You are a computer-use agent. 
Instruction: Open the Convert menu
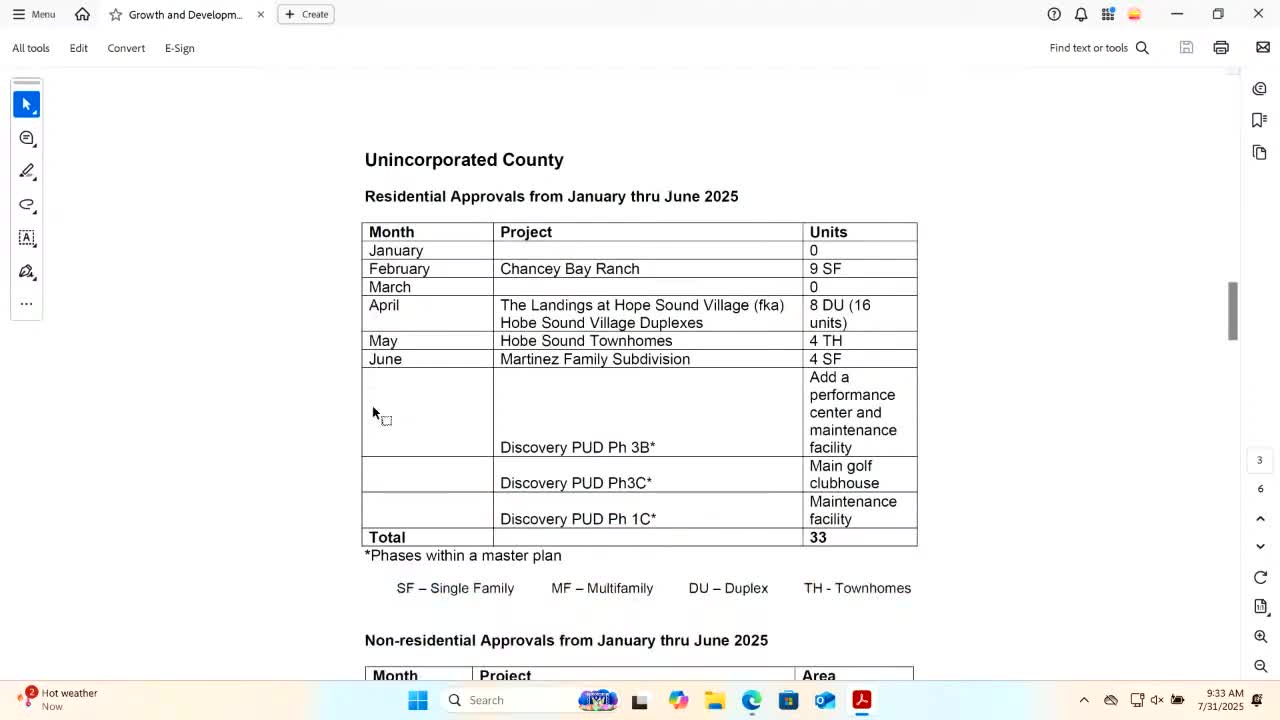point(126,48)
